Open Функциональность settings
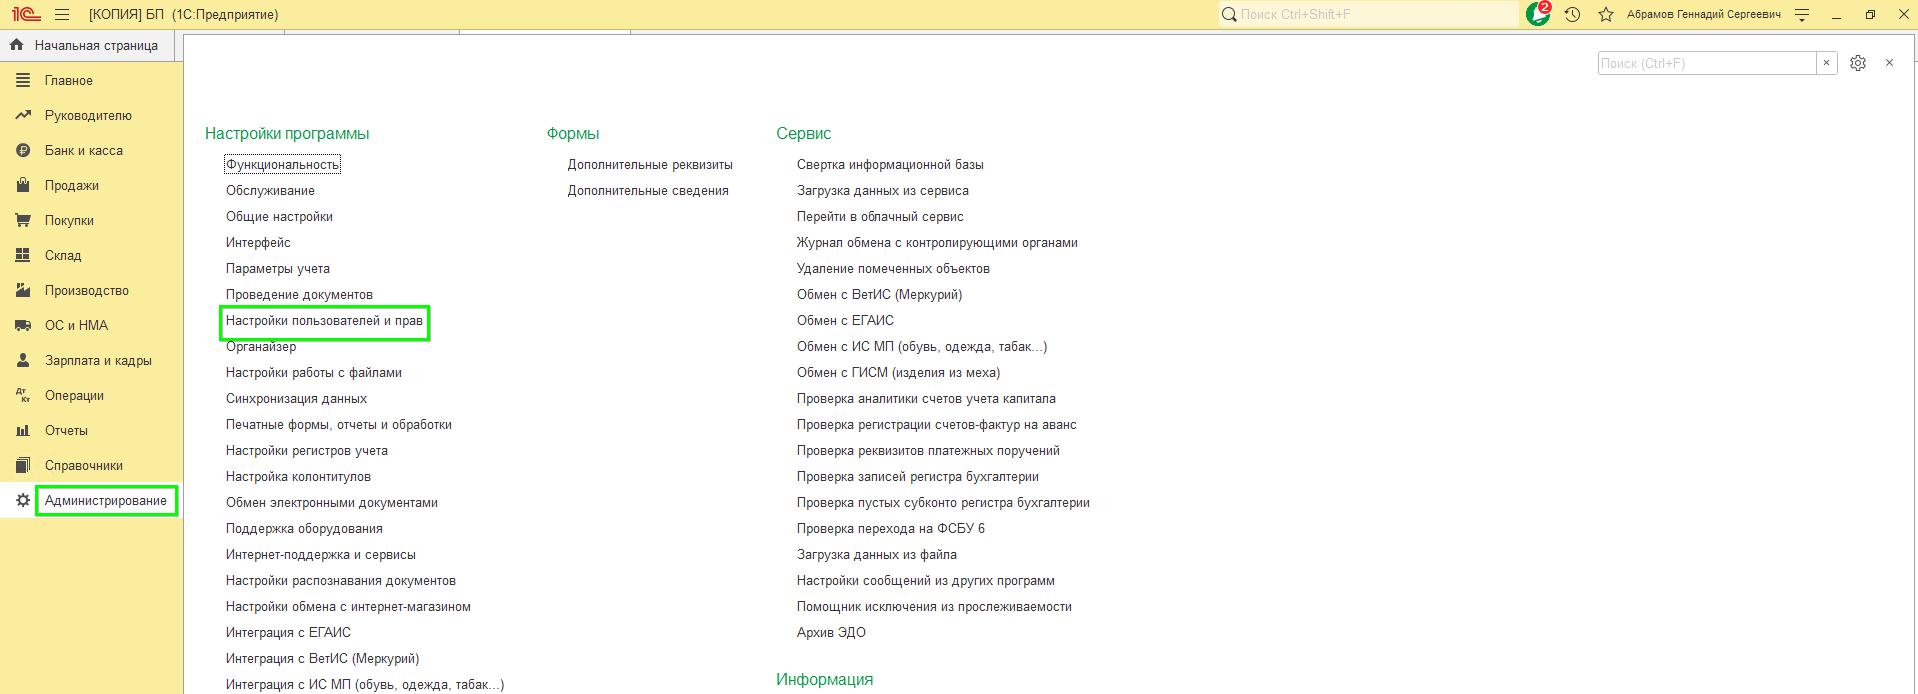Image resolution: width=1918 pixels, height=694 pixels. click(x=282, y=164)
